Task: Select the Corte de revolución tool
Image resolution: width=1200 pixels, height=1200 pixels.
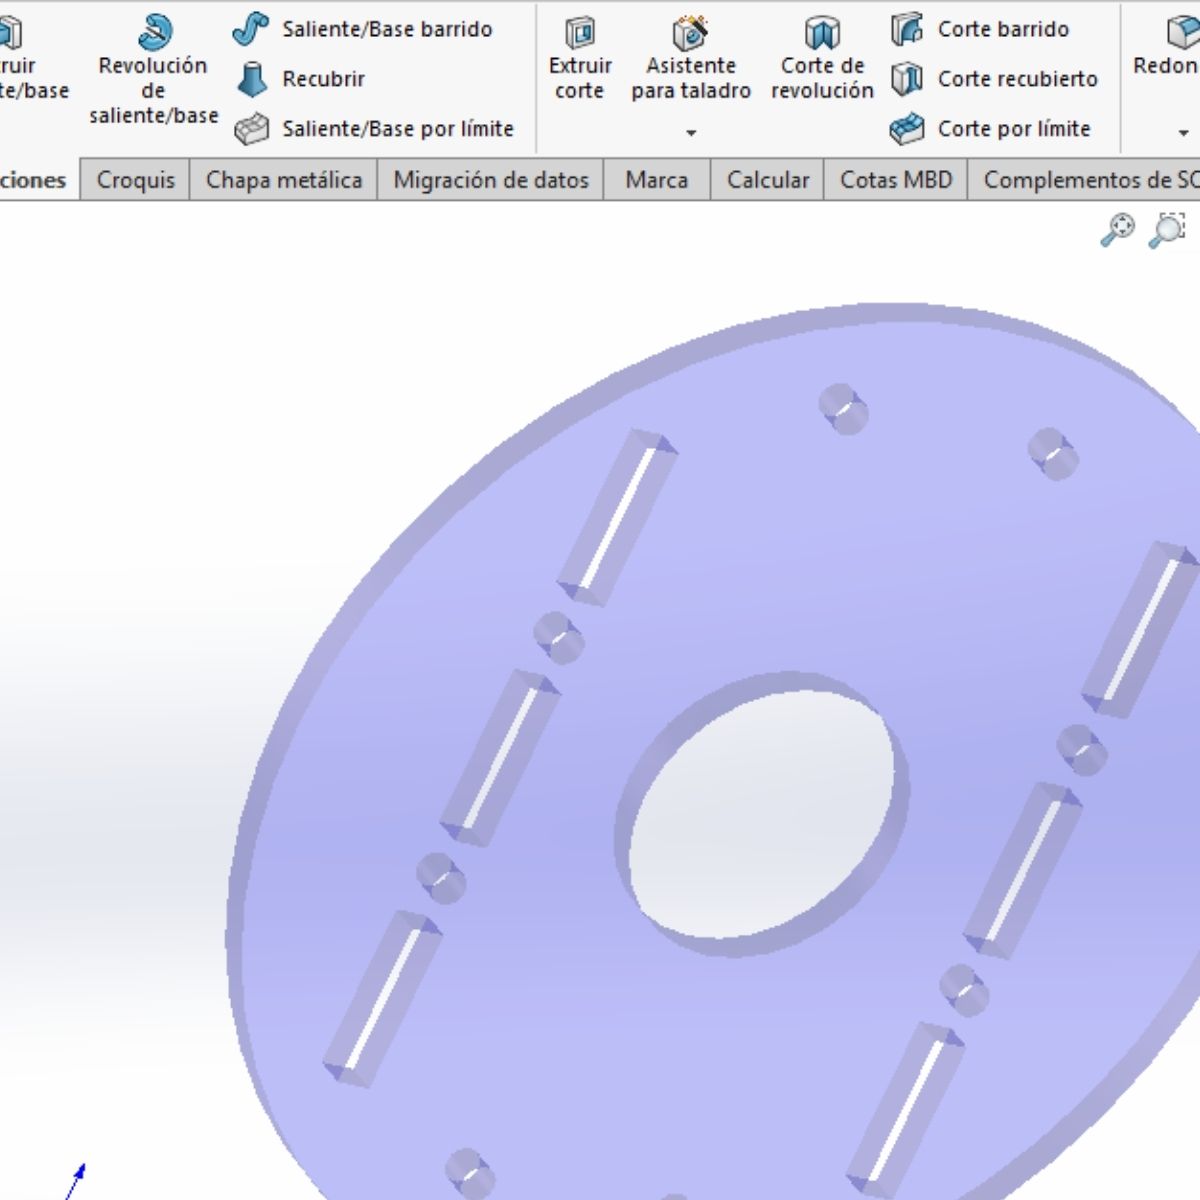Action: click(x=822, y=33)
